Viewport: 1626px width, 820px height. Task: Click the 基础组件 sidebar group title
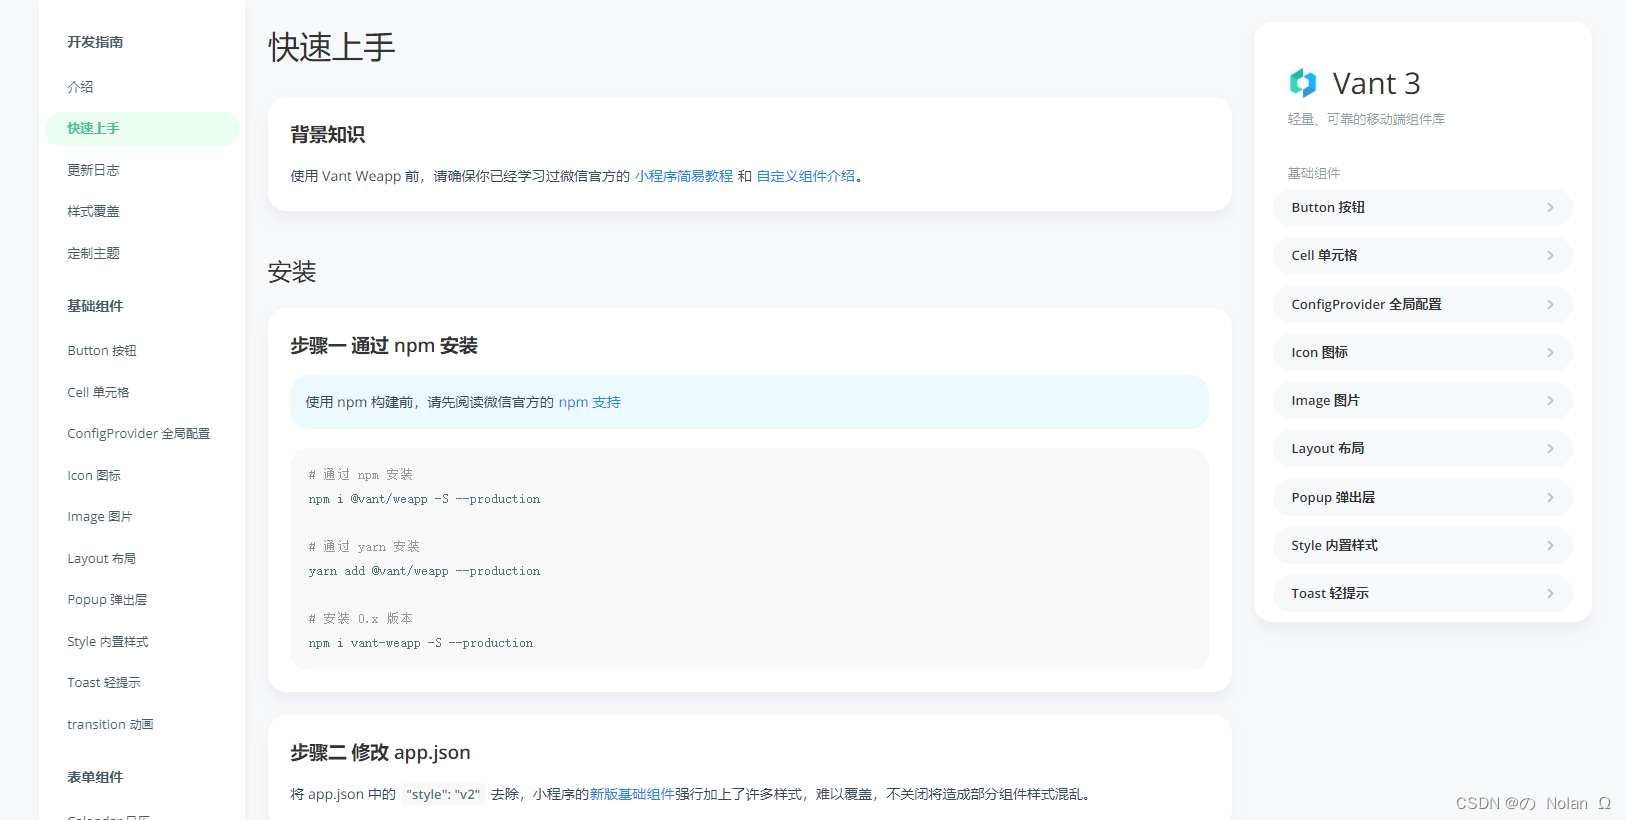click(95, 306)
